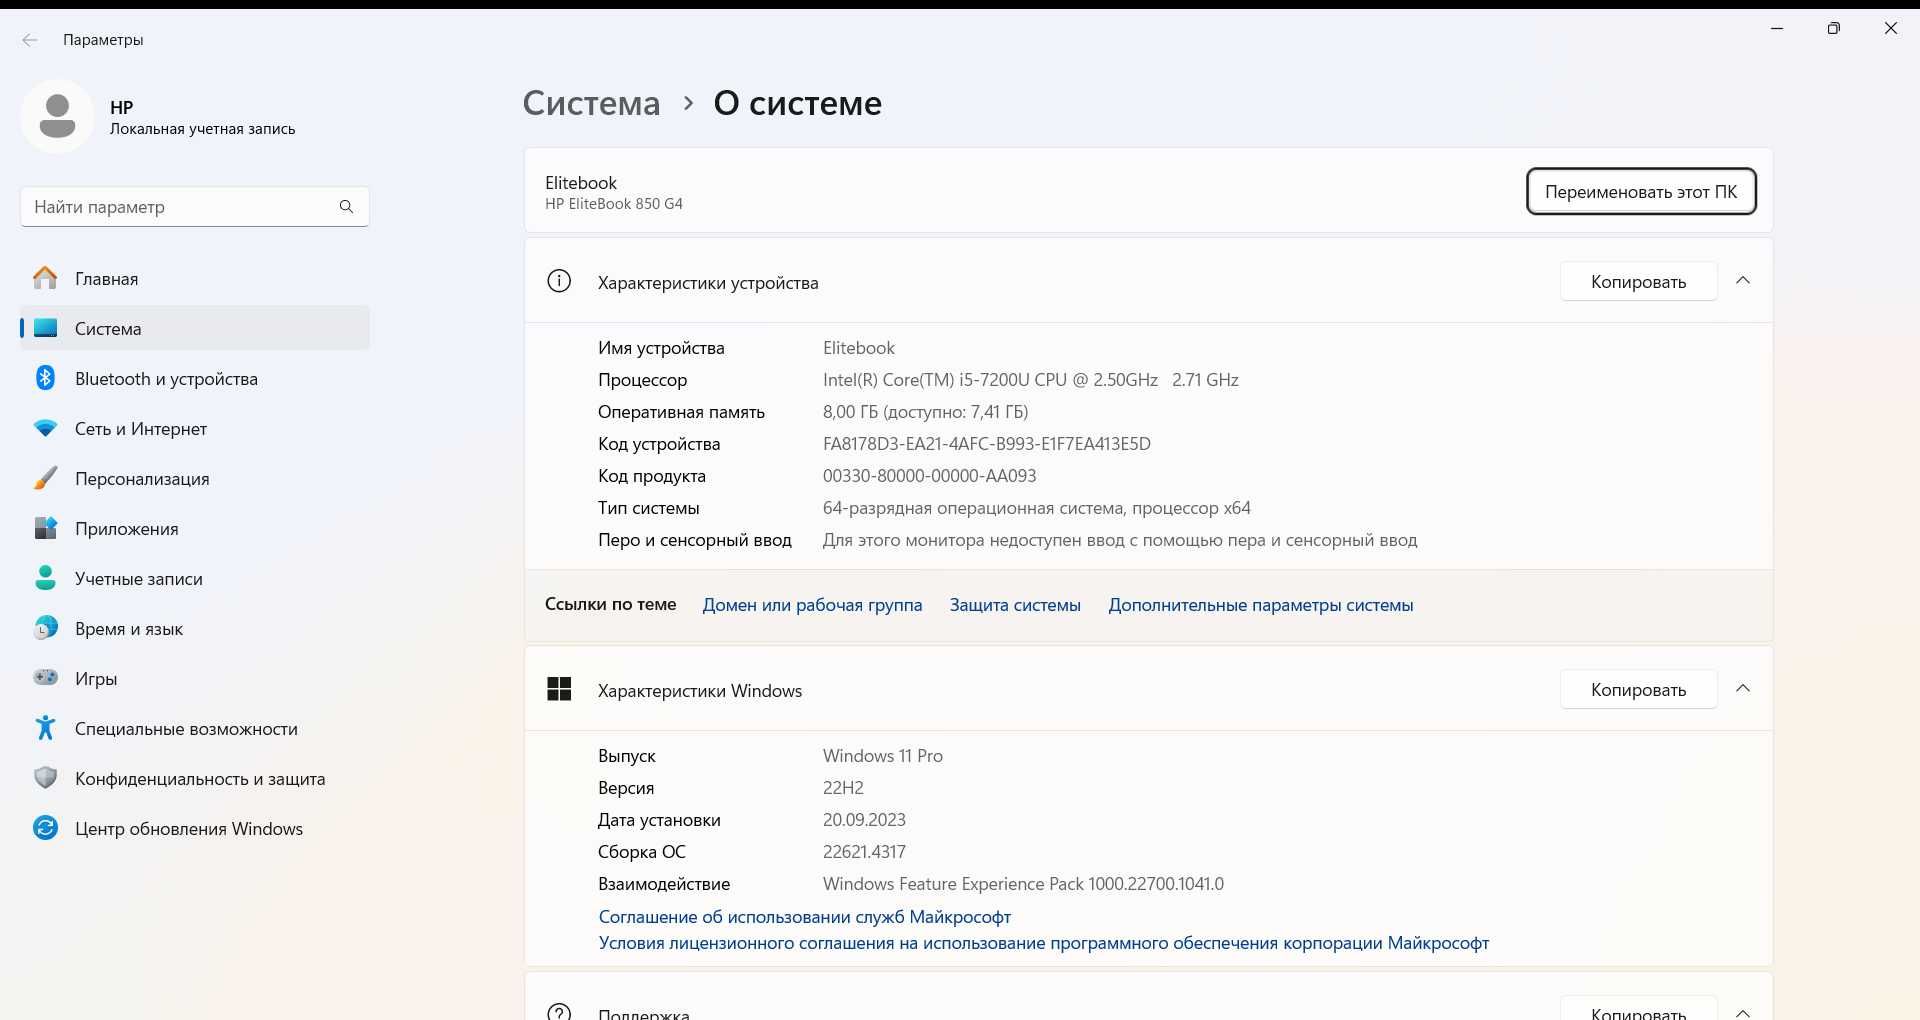Select install date 20.09.2023
Screen dimensions: 1920x1020
pos(864,819)
